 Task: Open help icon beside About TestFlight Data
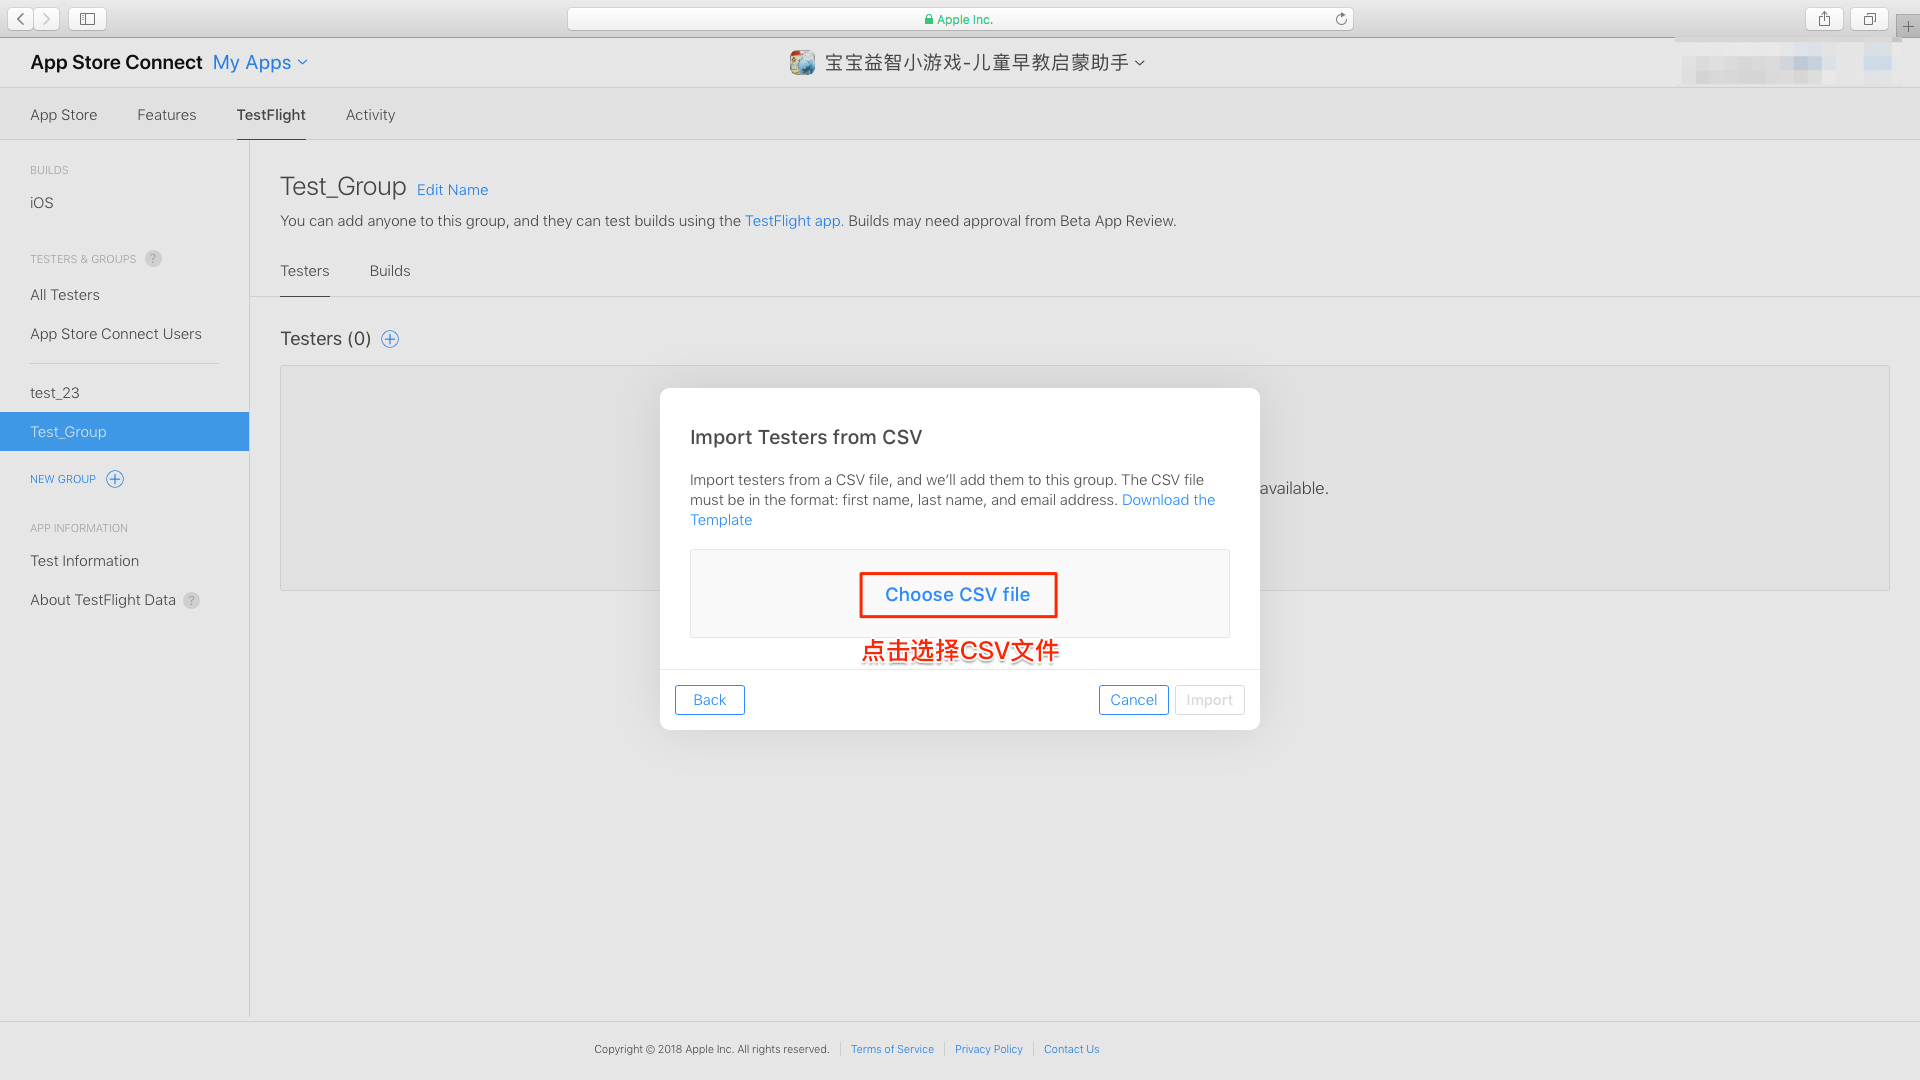(191, 601)
